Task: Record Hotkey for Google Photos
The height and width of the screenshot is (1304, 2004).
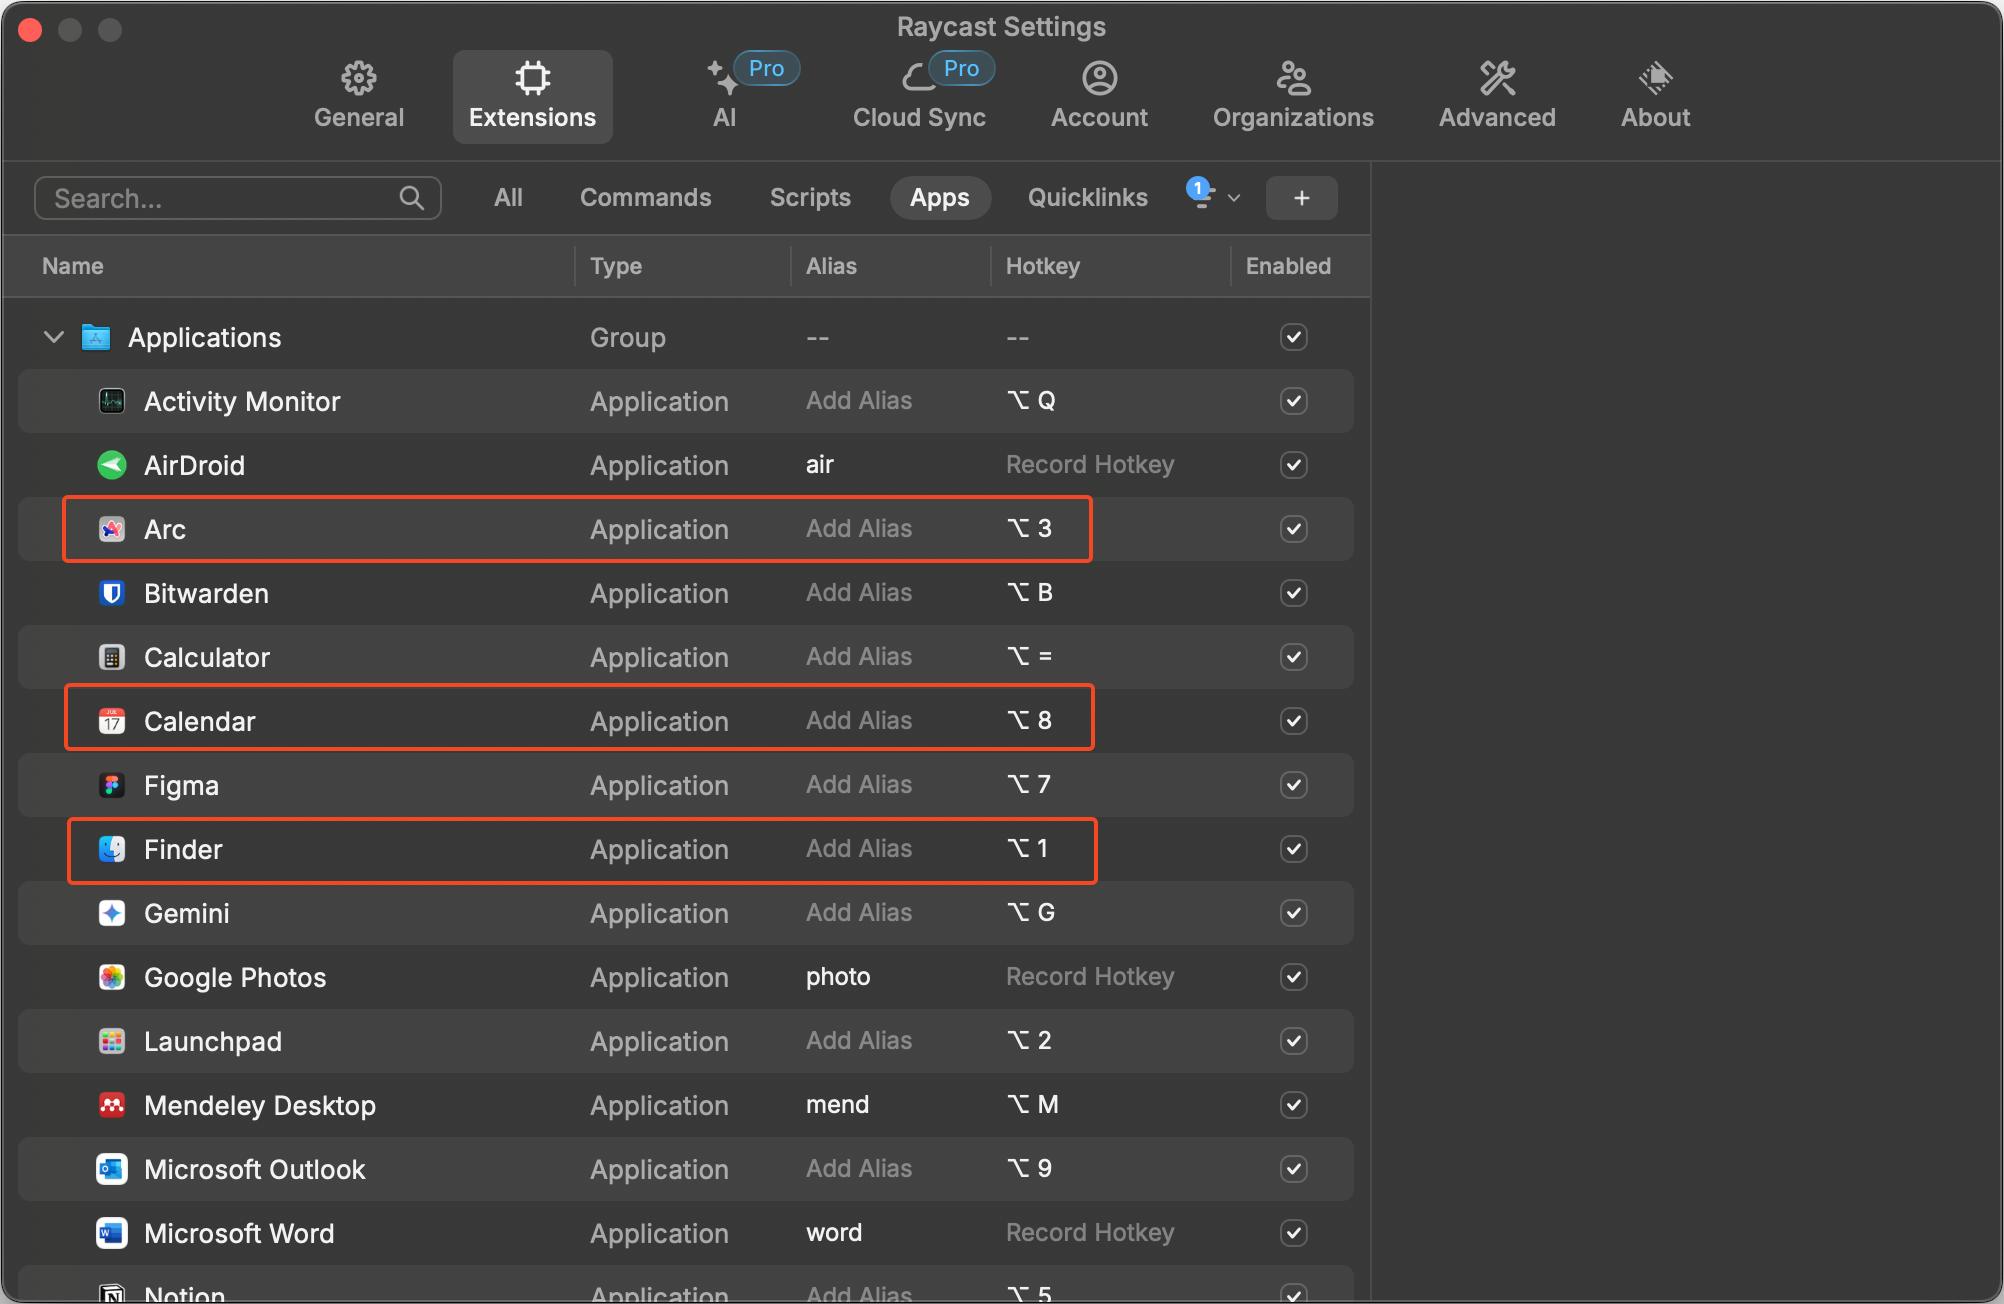Action: pos(1090,977)
